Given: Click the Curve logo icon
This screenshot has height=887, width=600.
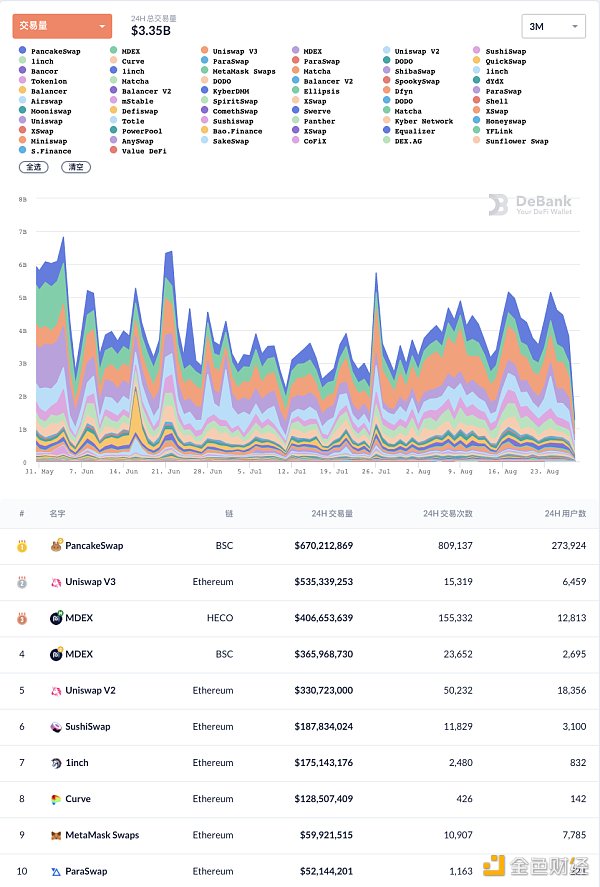Looking at the screenshot, I should click(56, 799).
